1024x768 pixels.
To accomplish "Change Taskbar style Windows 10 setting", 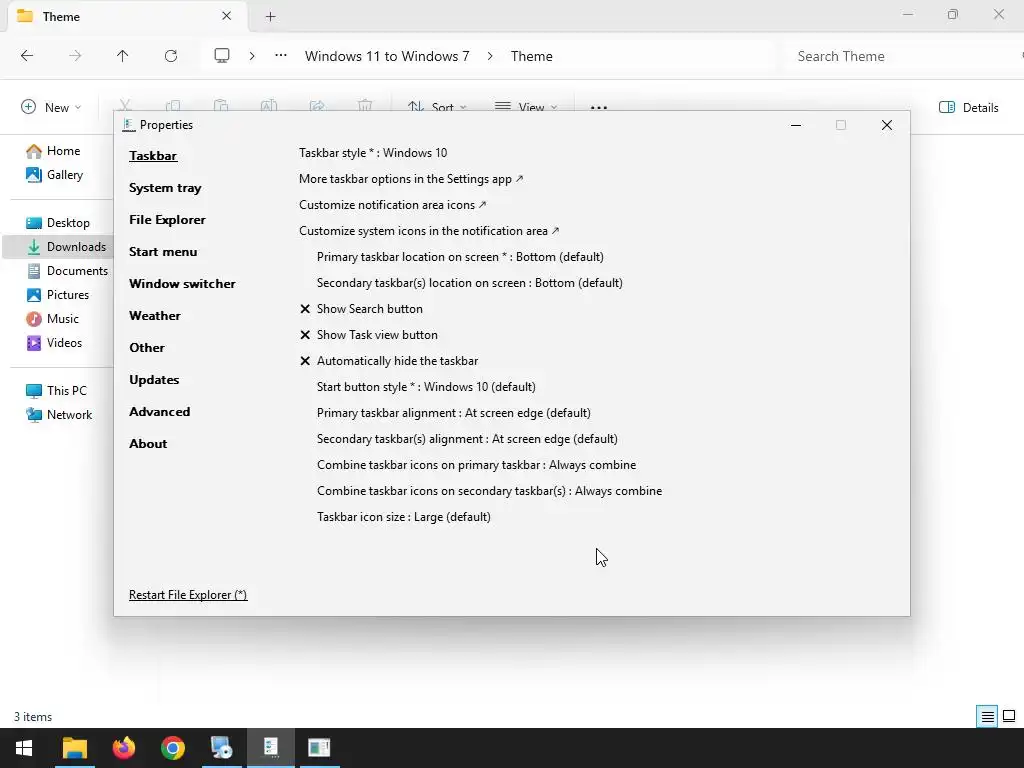I will tap(373, 153).
